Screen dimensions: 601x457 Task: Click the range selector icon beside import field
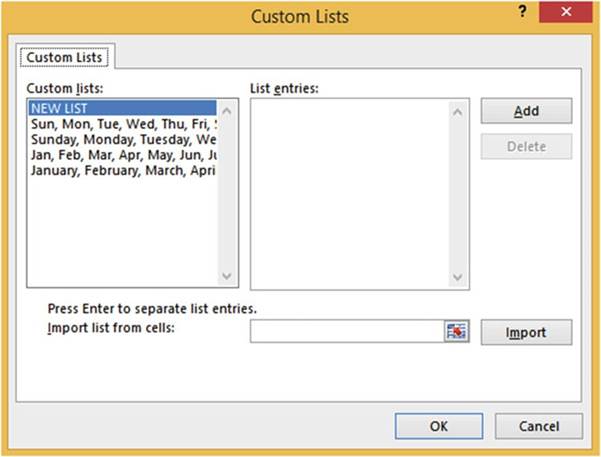coord(456,332)
